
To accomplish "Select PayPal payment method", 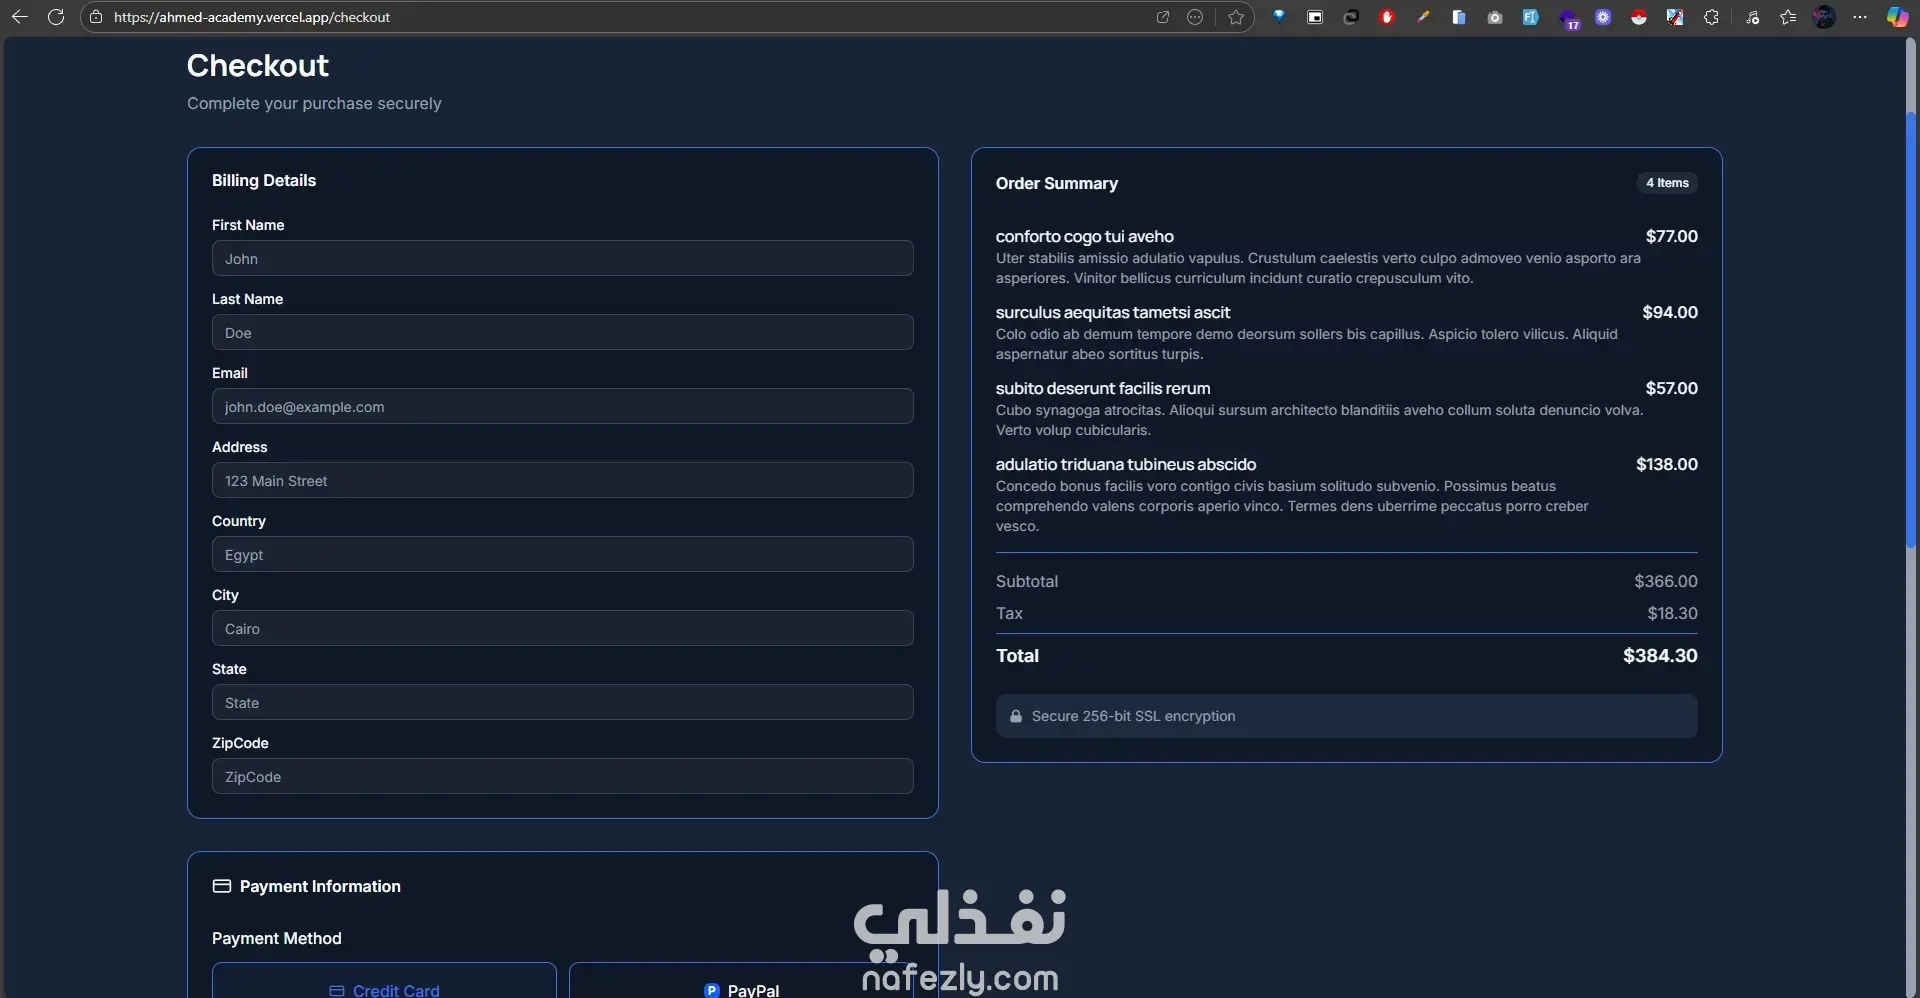I will (x=741, y=981).
